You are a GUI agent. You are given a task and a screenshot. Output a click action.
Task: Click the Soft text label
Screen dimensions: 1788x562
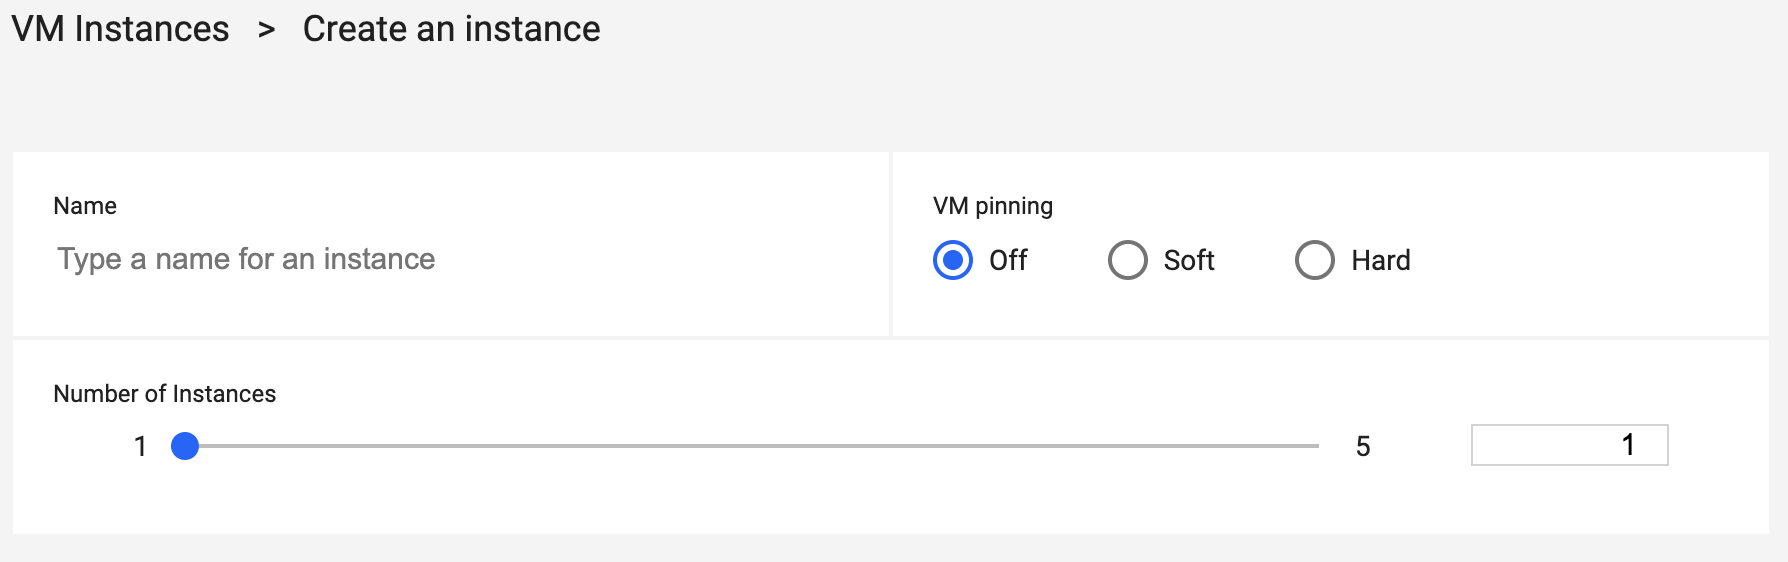1189,260
